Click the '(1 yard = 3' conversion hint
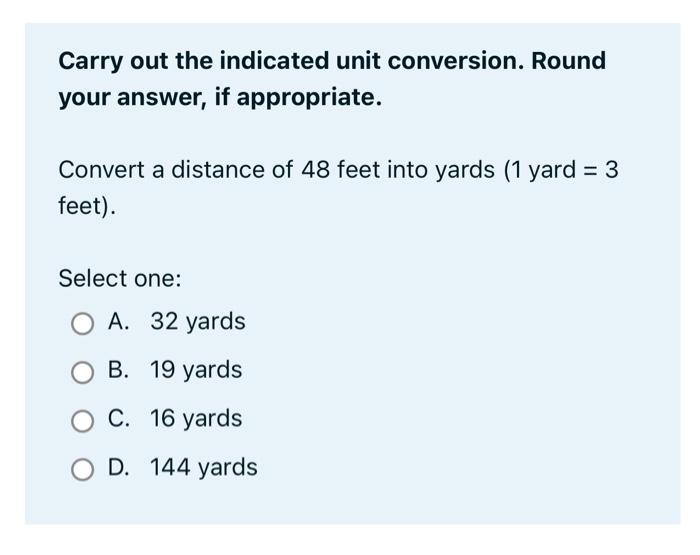Screen dimensions: 700x555 pyautogui.click(x=561, y=171)
